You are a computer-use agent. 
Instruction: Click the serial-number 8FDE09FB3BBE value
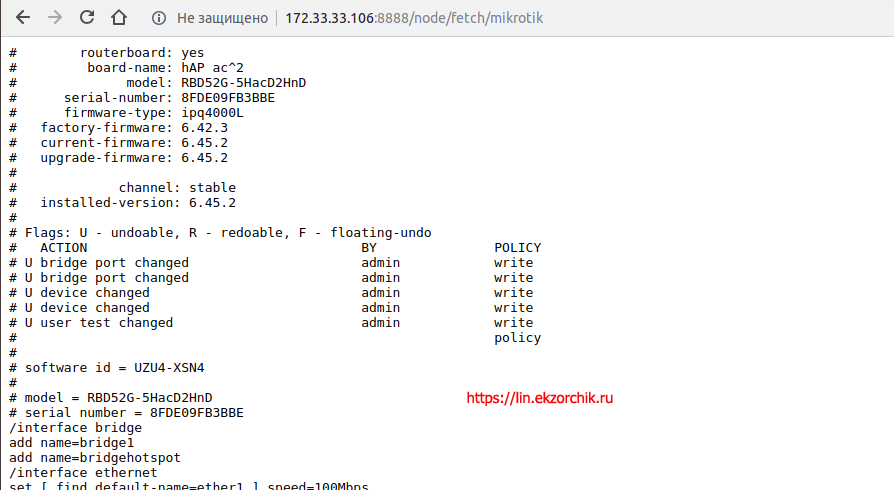228,98
